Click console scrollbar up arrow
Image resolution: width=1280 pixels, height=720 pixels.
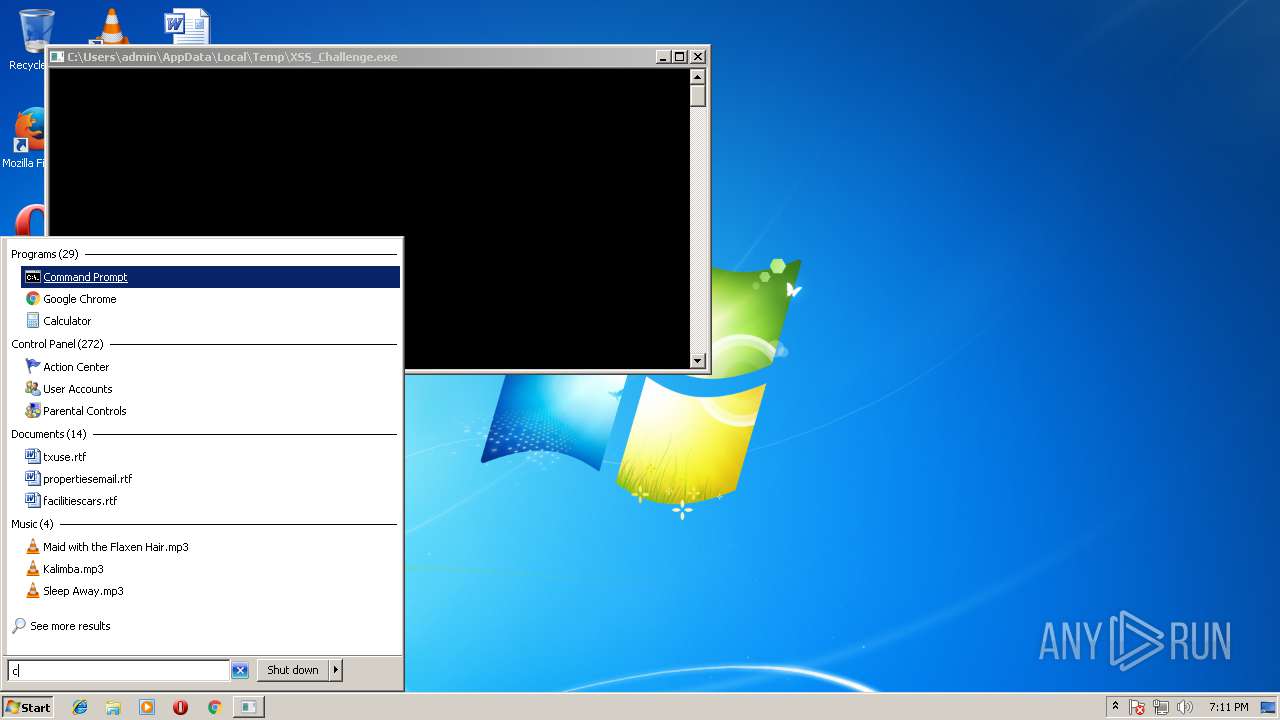pos(698,77)
